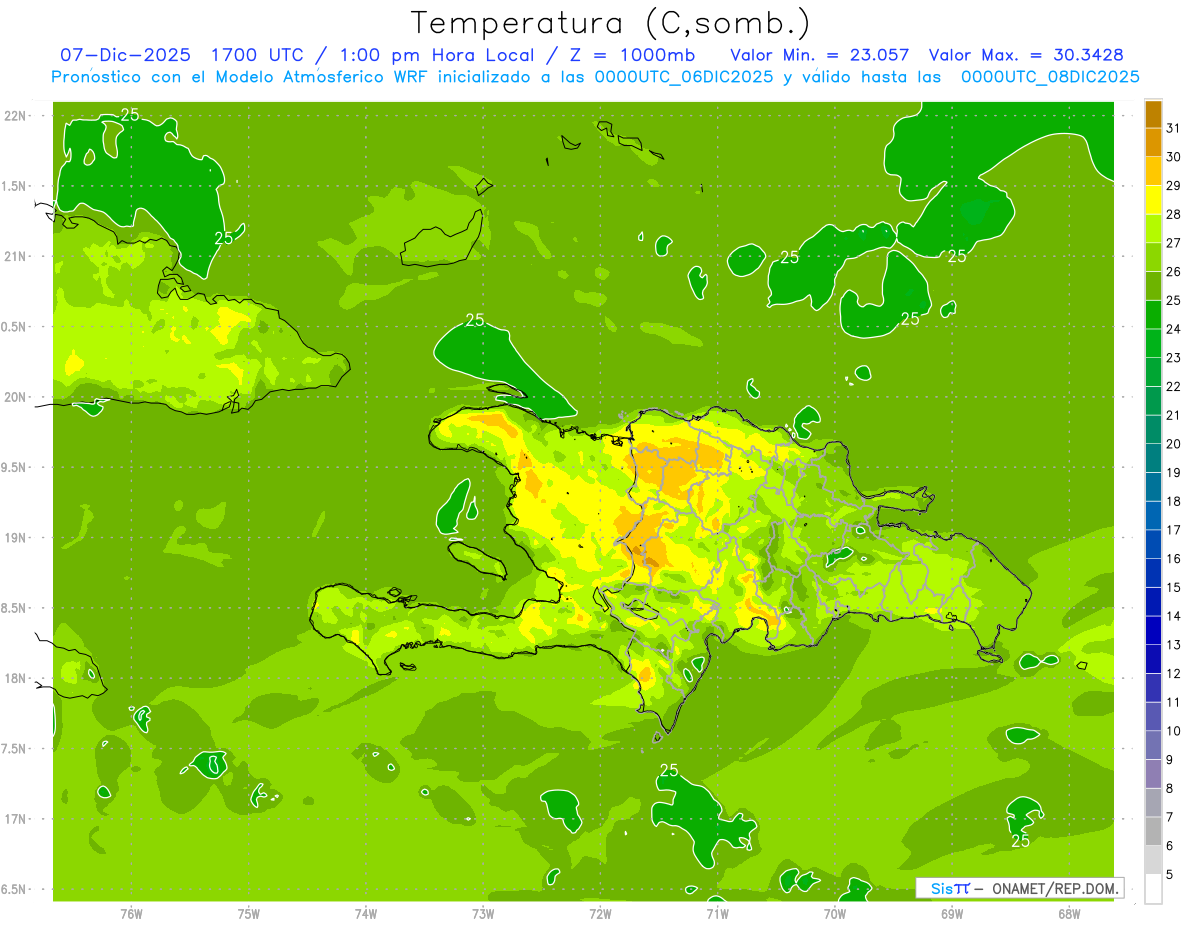This screenshot has width=1200, height=927.
Task: Click "0000UTC_08DIC2025" valid-until time
Action: point(1050,77)
